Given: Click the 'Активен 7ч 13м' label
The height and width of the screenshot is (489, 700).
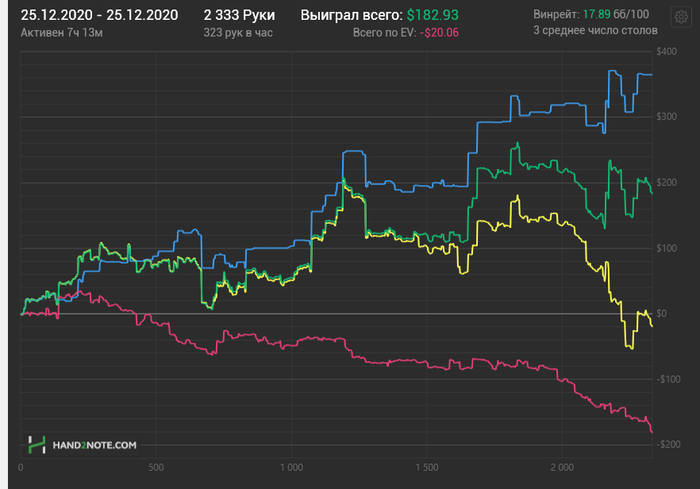Looking at the screenshot, I should pyautogui.click(x=62, y=33).
